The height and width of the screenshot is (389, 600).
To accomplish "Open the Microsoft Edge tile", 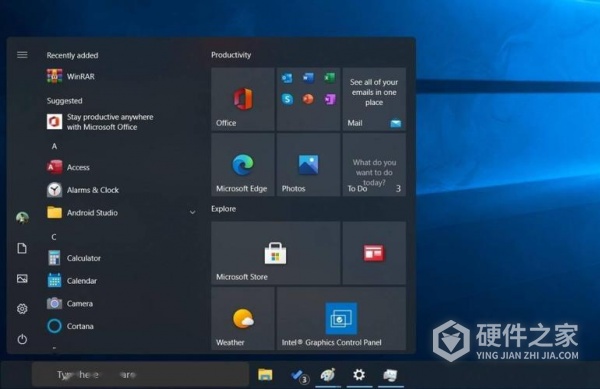I will (243, 165).
